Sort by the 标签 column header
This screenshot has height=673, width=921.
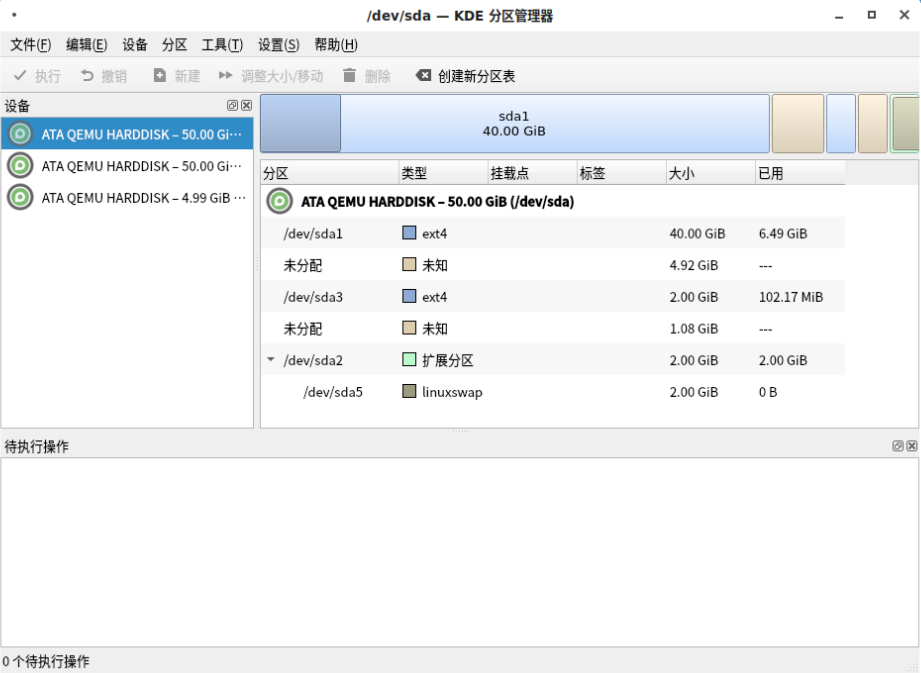pos(622,173)
